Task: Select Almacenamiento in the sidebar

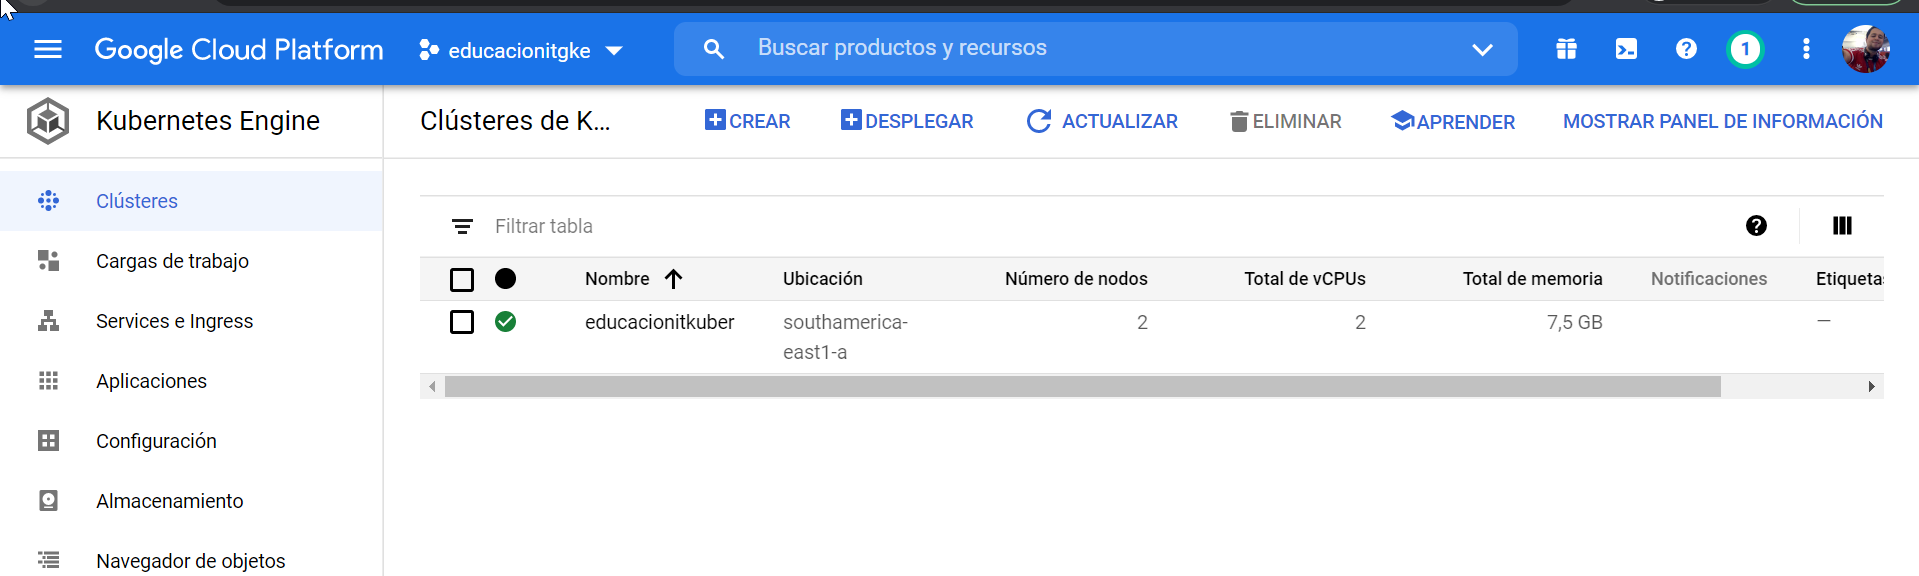Action: pos(191,501)
